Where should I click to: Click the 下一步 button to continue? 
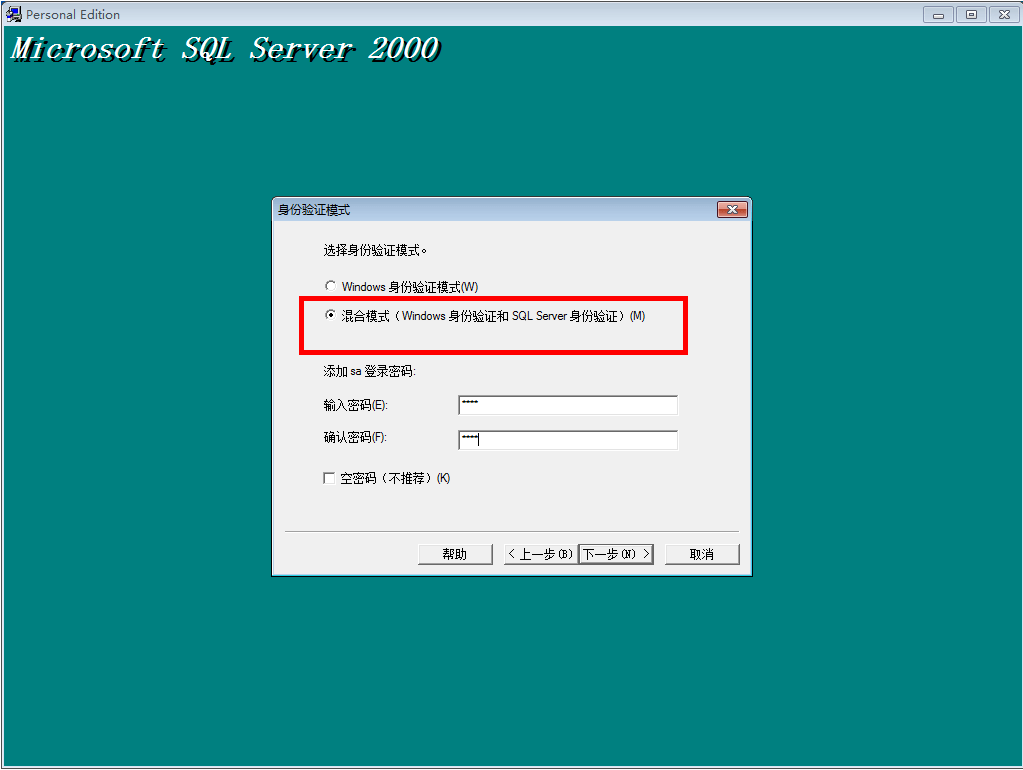point(615,553)
